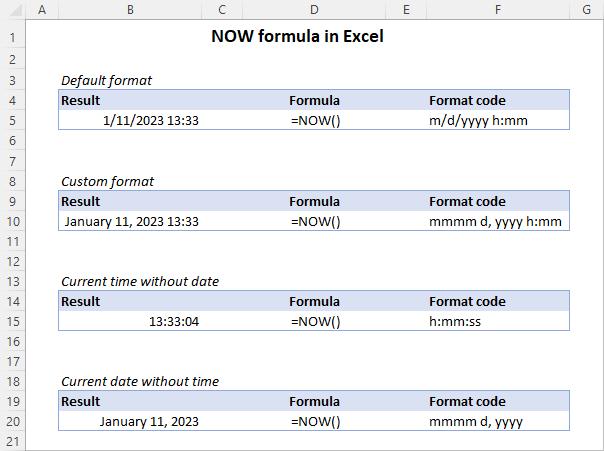Image resolution: width=604 pixels, height=451 pixels.
Task: Select column C header
Action: coord(222,10)
